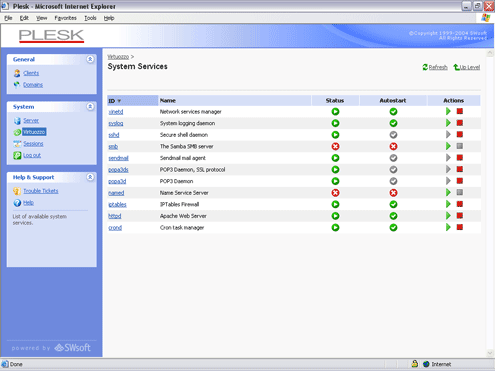
Task: Click the Sessions icon in the System panel
Action: [17, 144]
